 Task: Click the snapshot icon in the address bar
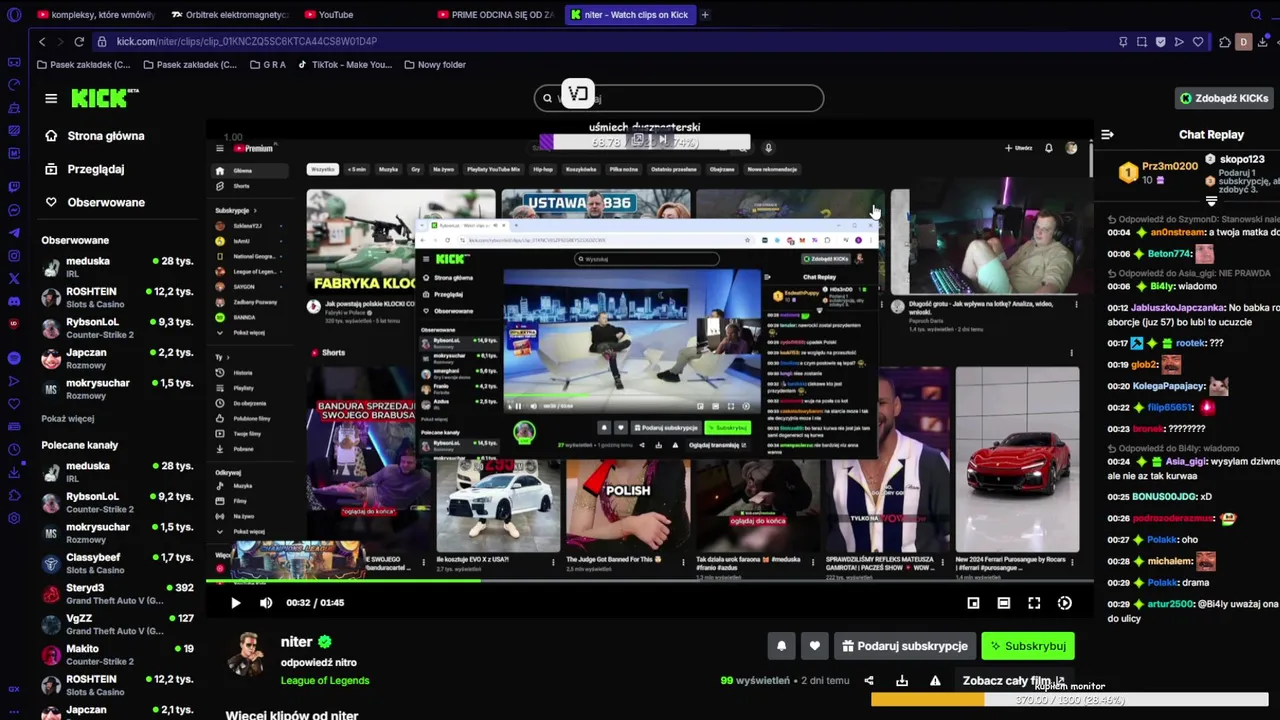(1142, 42)
